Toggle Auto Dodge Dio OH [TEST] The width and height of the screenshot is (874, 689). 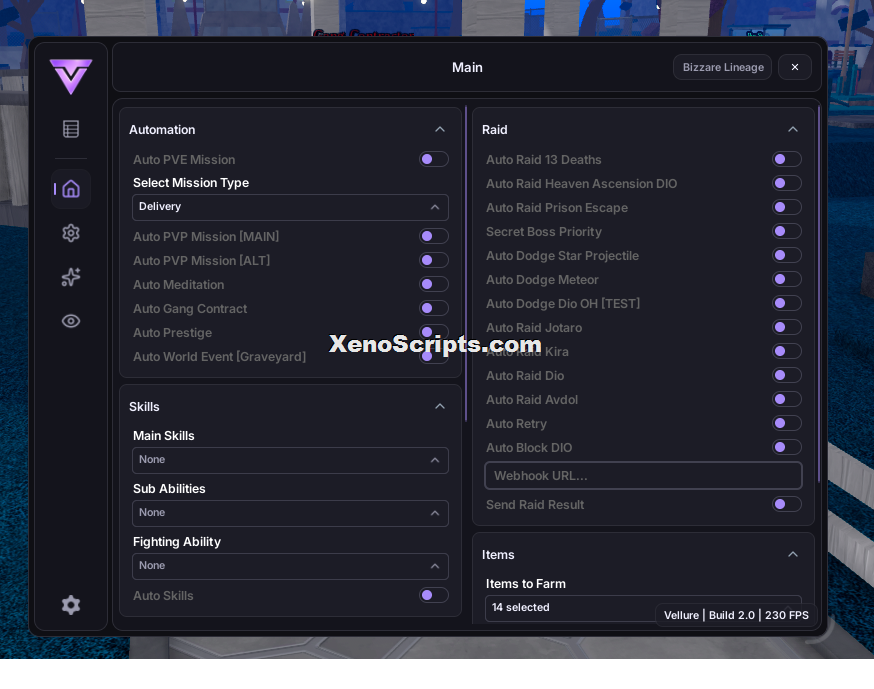point(786,303)
